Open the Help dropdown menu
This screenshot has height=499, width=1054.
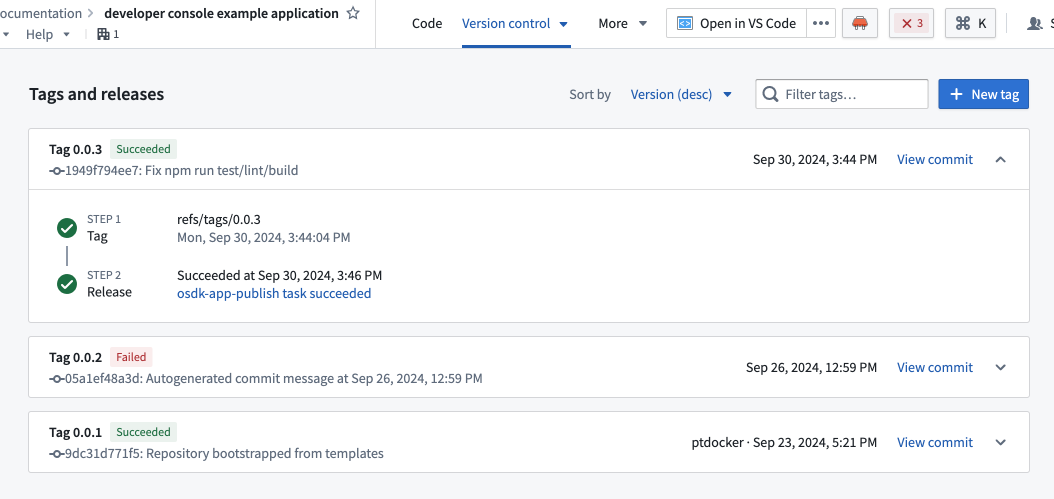coord(48,34)
